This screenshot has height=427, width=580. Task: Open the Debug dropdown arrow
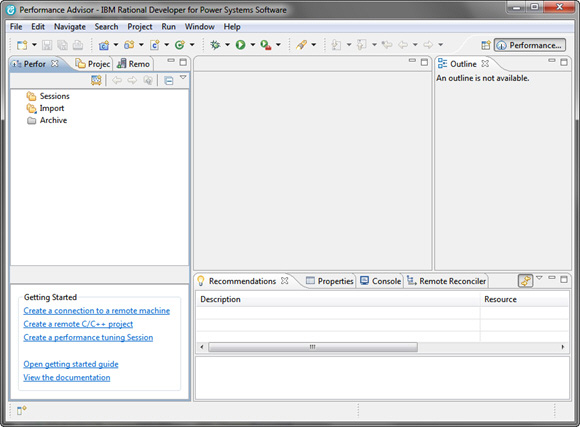pyautogui.click(x=227, y=45)
